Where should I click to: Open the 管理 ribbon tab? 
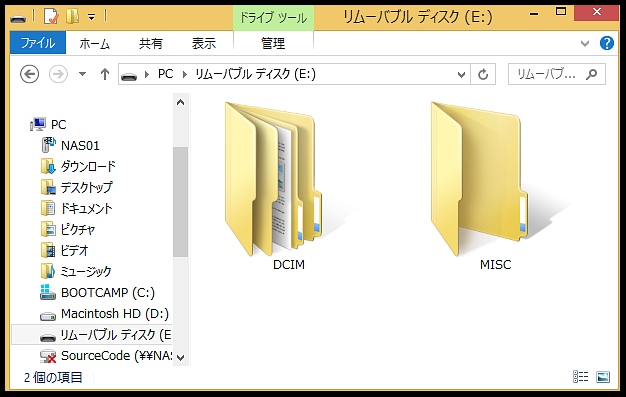pos(273,43)
